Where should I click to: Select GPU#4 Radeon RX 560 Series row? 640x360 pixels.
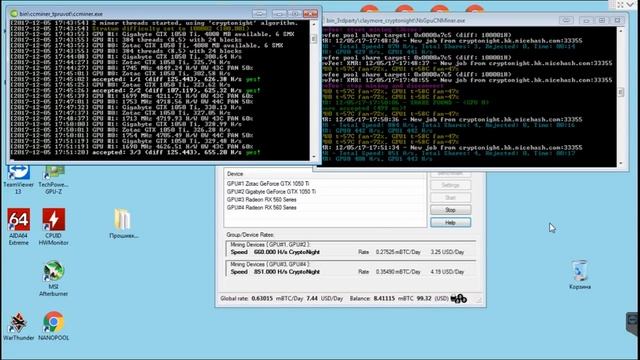(x=324, y=207)
